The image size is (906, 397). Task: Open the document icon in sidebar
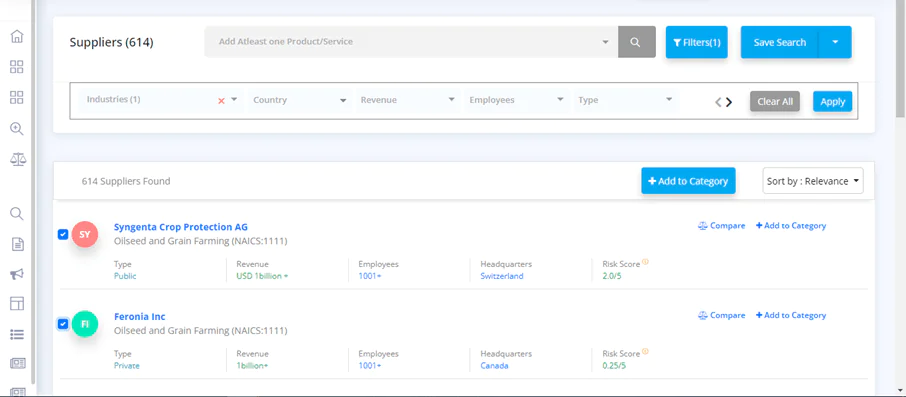(18, 244)
